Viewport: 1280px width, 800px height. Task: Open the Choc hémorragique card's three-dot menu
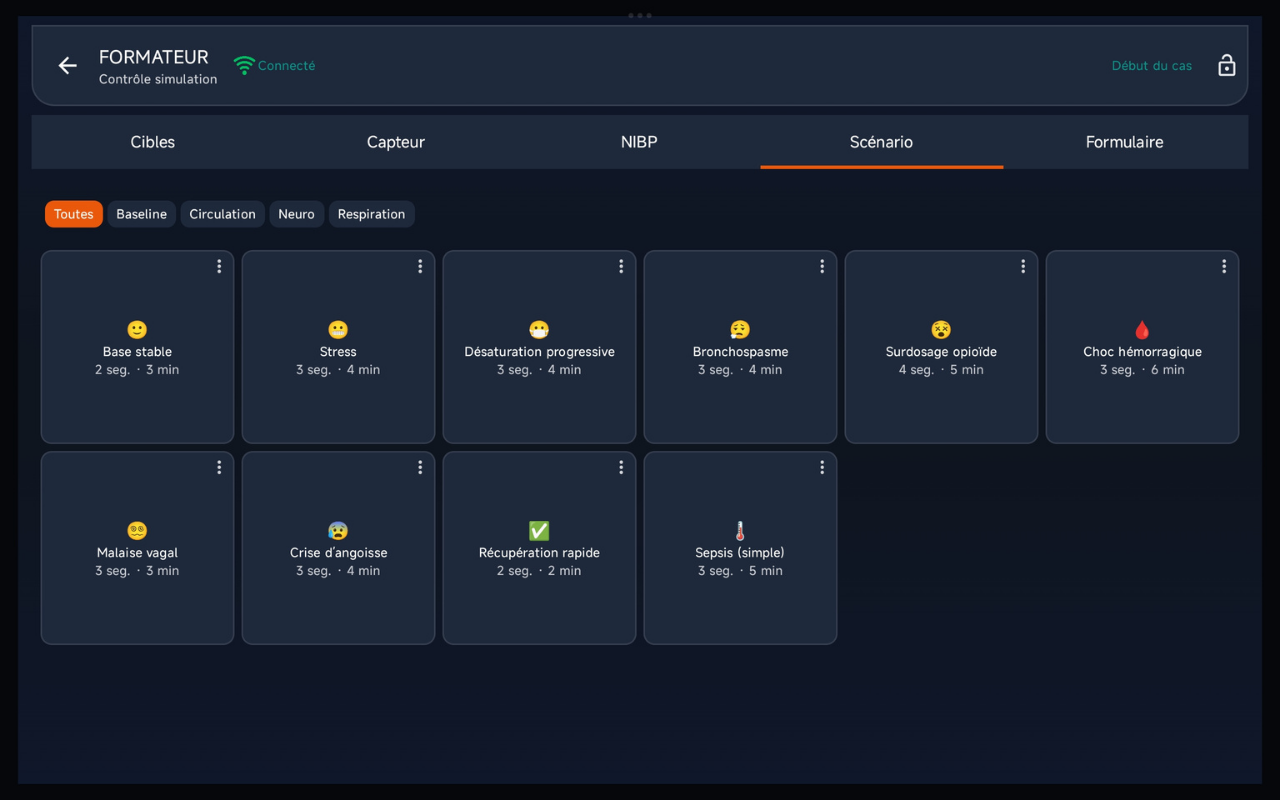point(1224,266)
